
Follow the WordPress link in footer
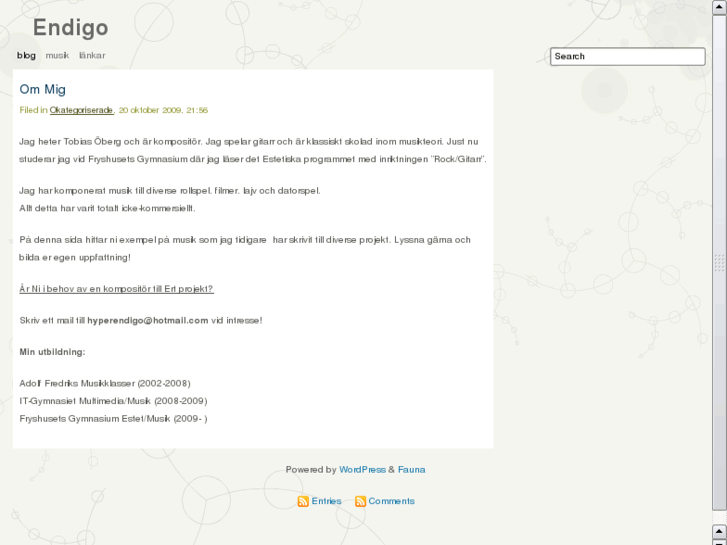(x=362, y=469)
